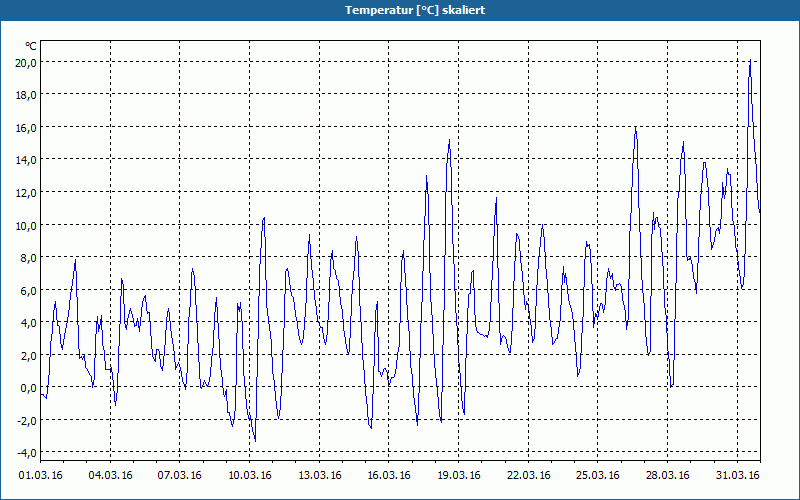Click the 25.03.16 date label
The height and width of the screenshot is (500, 800).
(597, 476)
